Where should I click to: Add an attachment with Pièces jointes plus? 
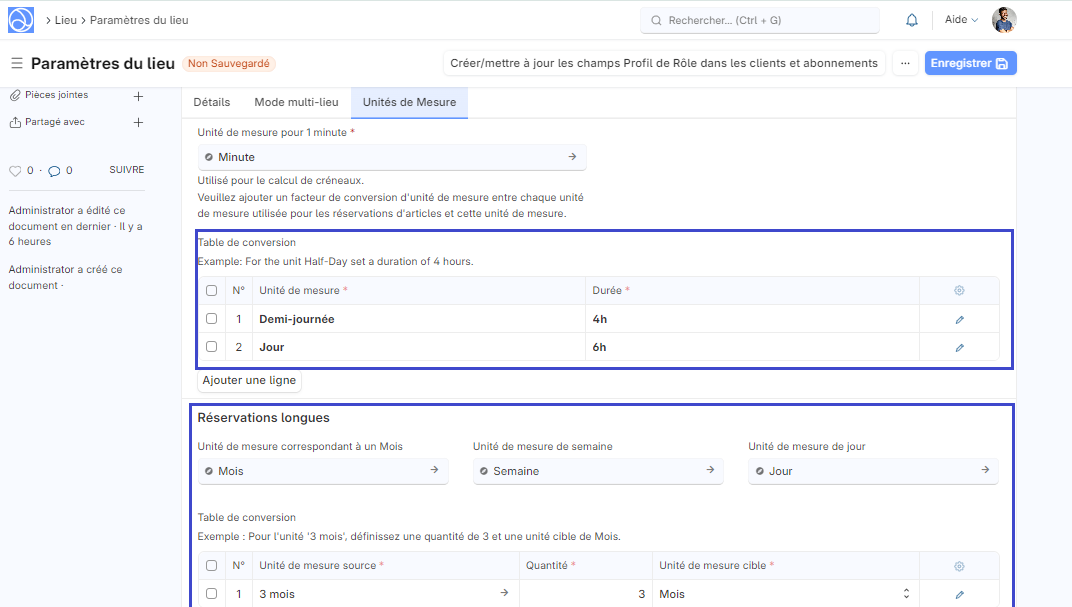(x=139, y=96)
